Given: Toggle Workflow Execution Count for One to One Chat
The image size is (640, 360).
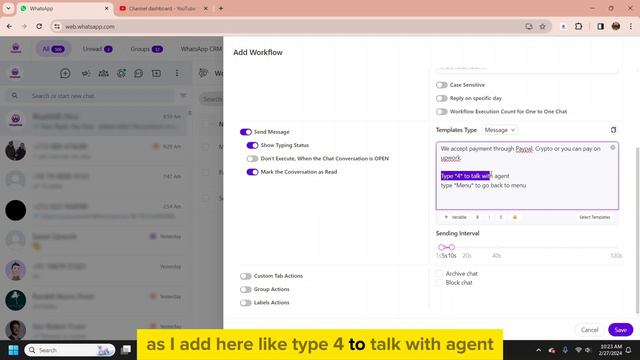Looking at the screenshot, I should coord(442,111).
